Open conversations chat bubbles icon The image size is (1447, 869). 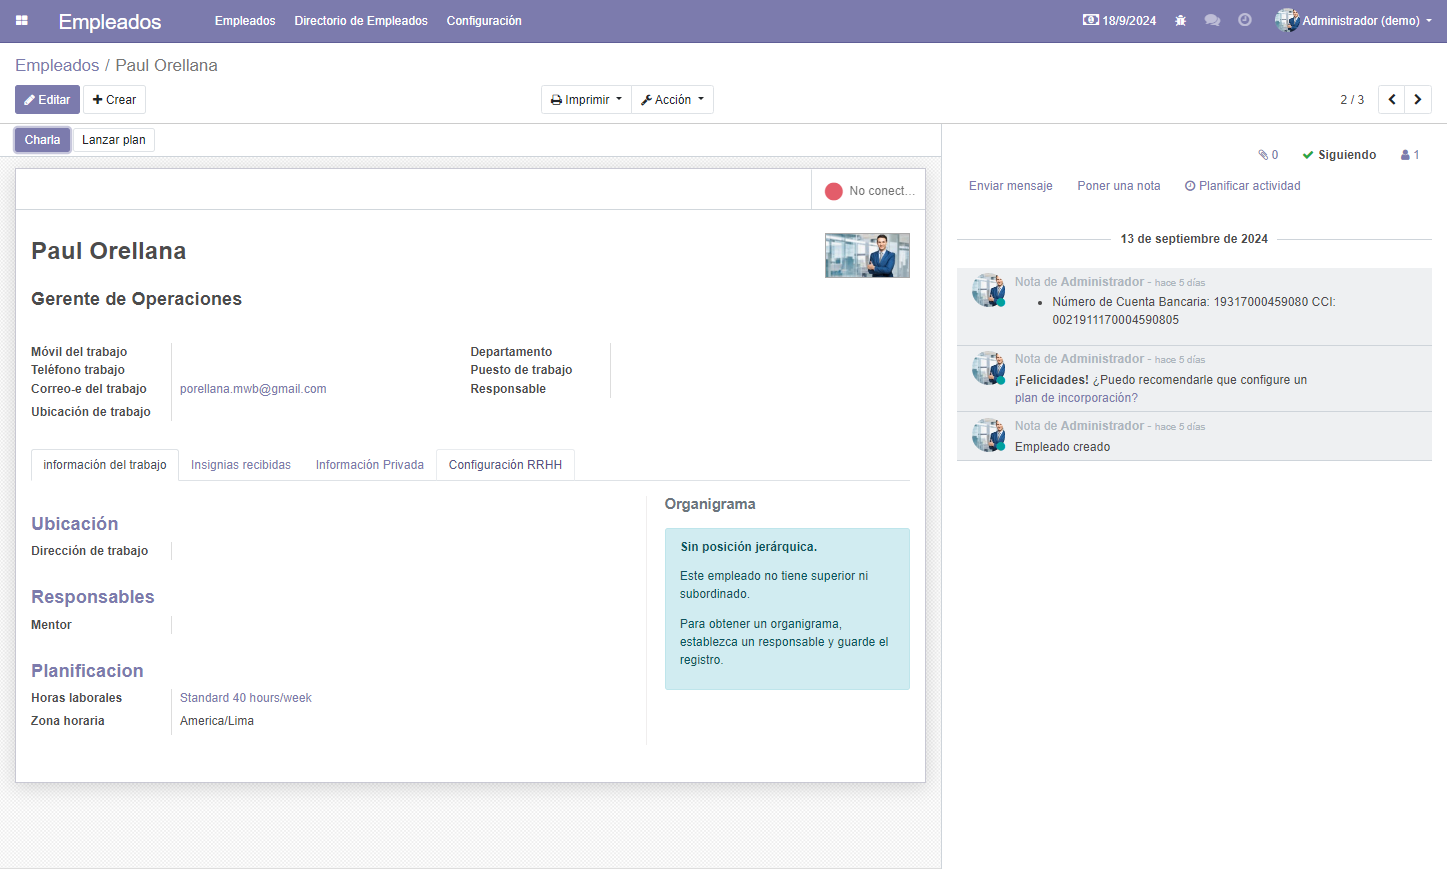tap(1212, 21)
